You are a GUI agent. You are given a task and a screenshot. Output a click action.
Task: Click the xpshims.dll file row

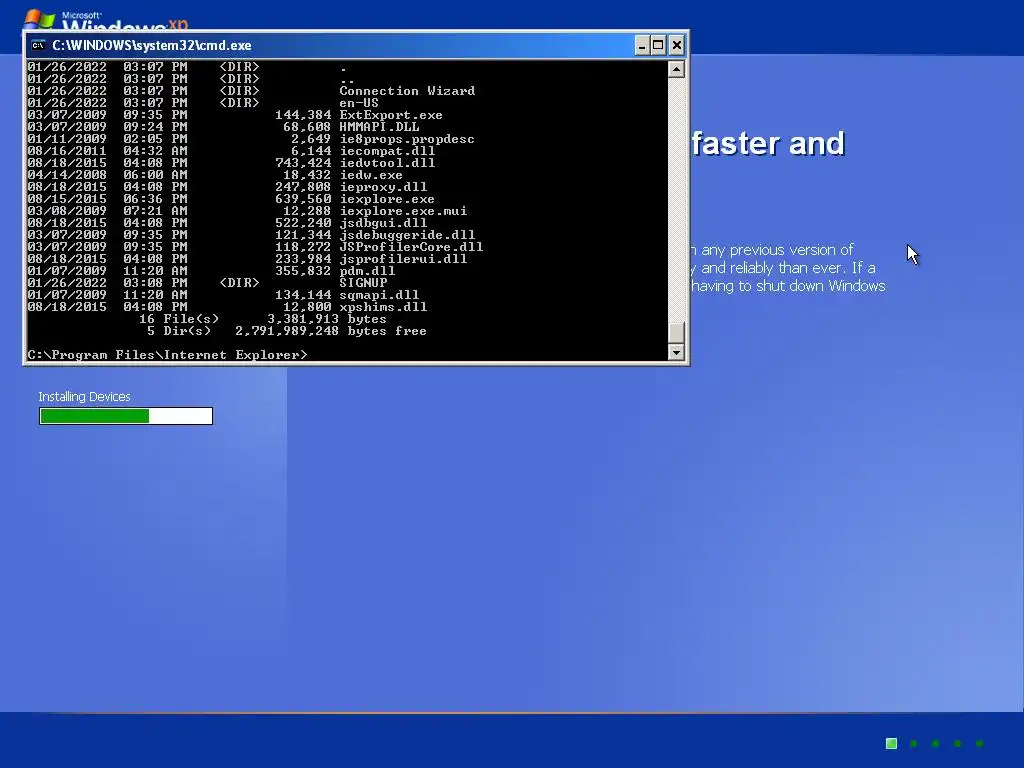227,307
